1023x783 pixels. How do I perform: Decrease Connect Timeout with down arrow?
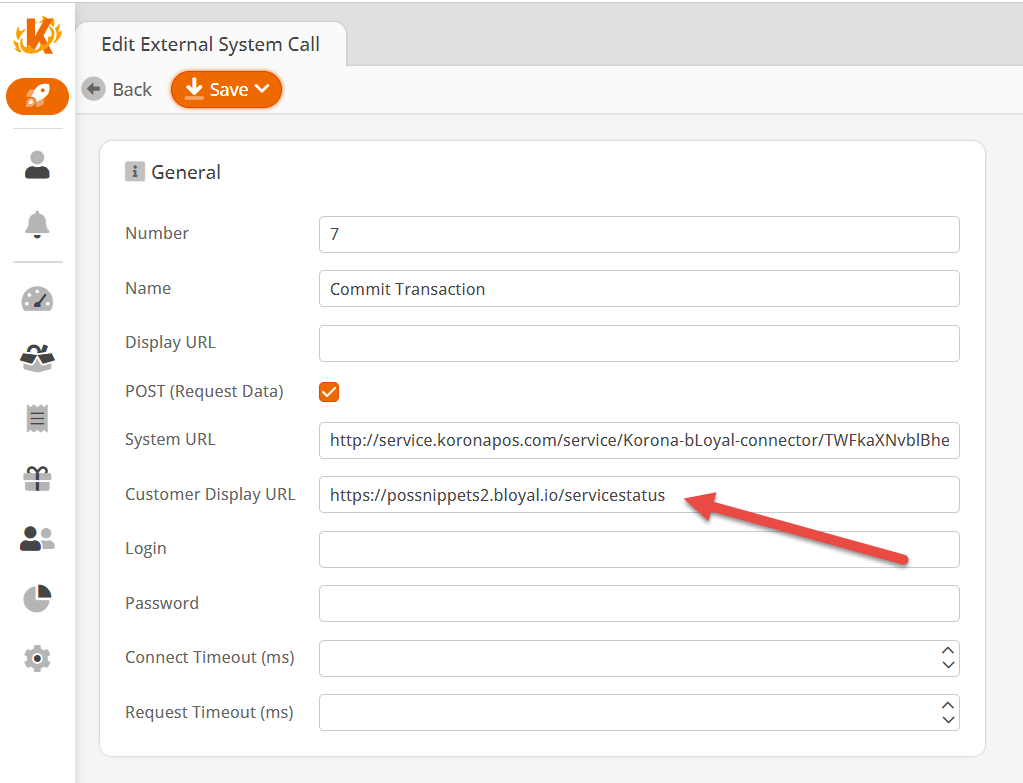[x=948, y=665]
